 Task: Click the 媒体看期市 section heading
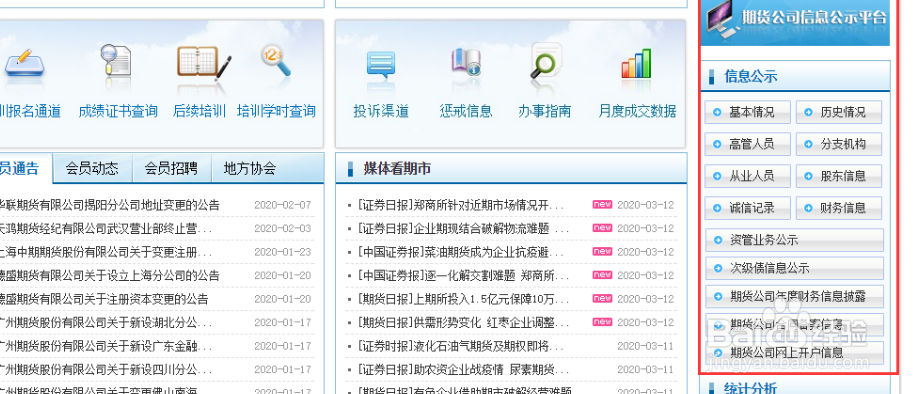tap(397, 169)
